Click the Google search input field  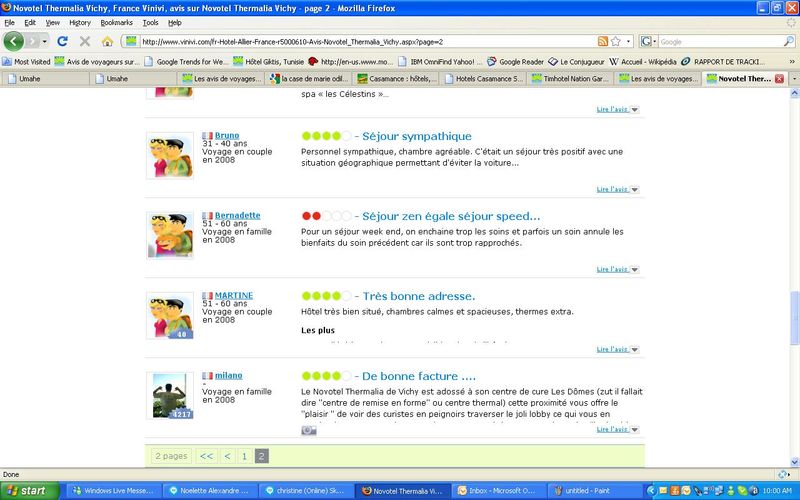click(x=719, y=42)
